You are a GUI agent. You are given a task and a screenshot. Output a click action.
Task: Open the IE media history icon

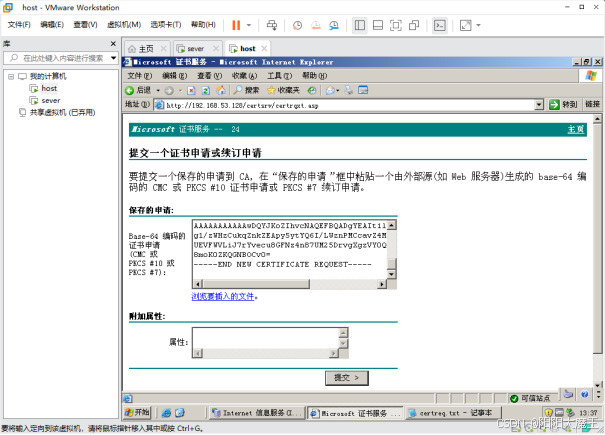(x=312, y=90)
